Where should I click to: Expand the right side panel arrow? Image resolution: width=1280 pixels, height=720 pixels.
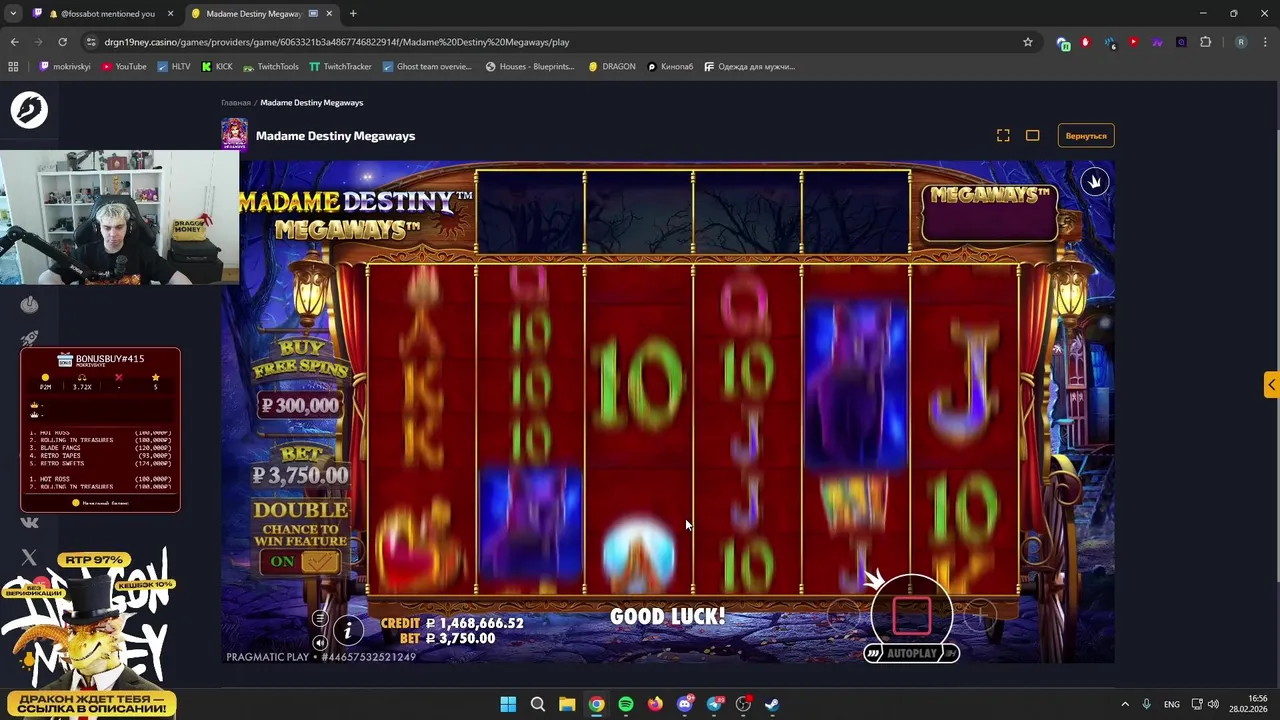tap(1271, 385)
